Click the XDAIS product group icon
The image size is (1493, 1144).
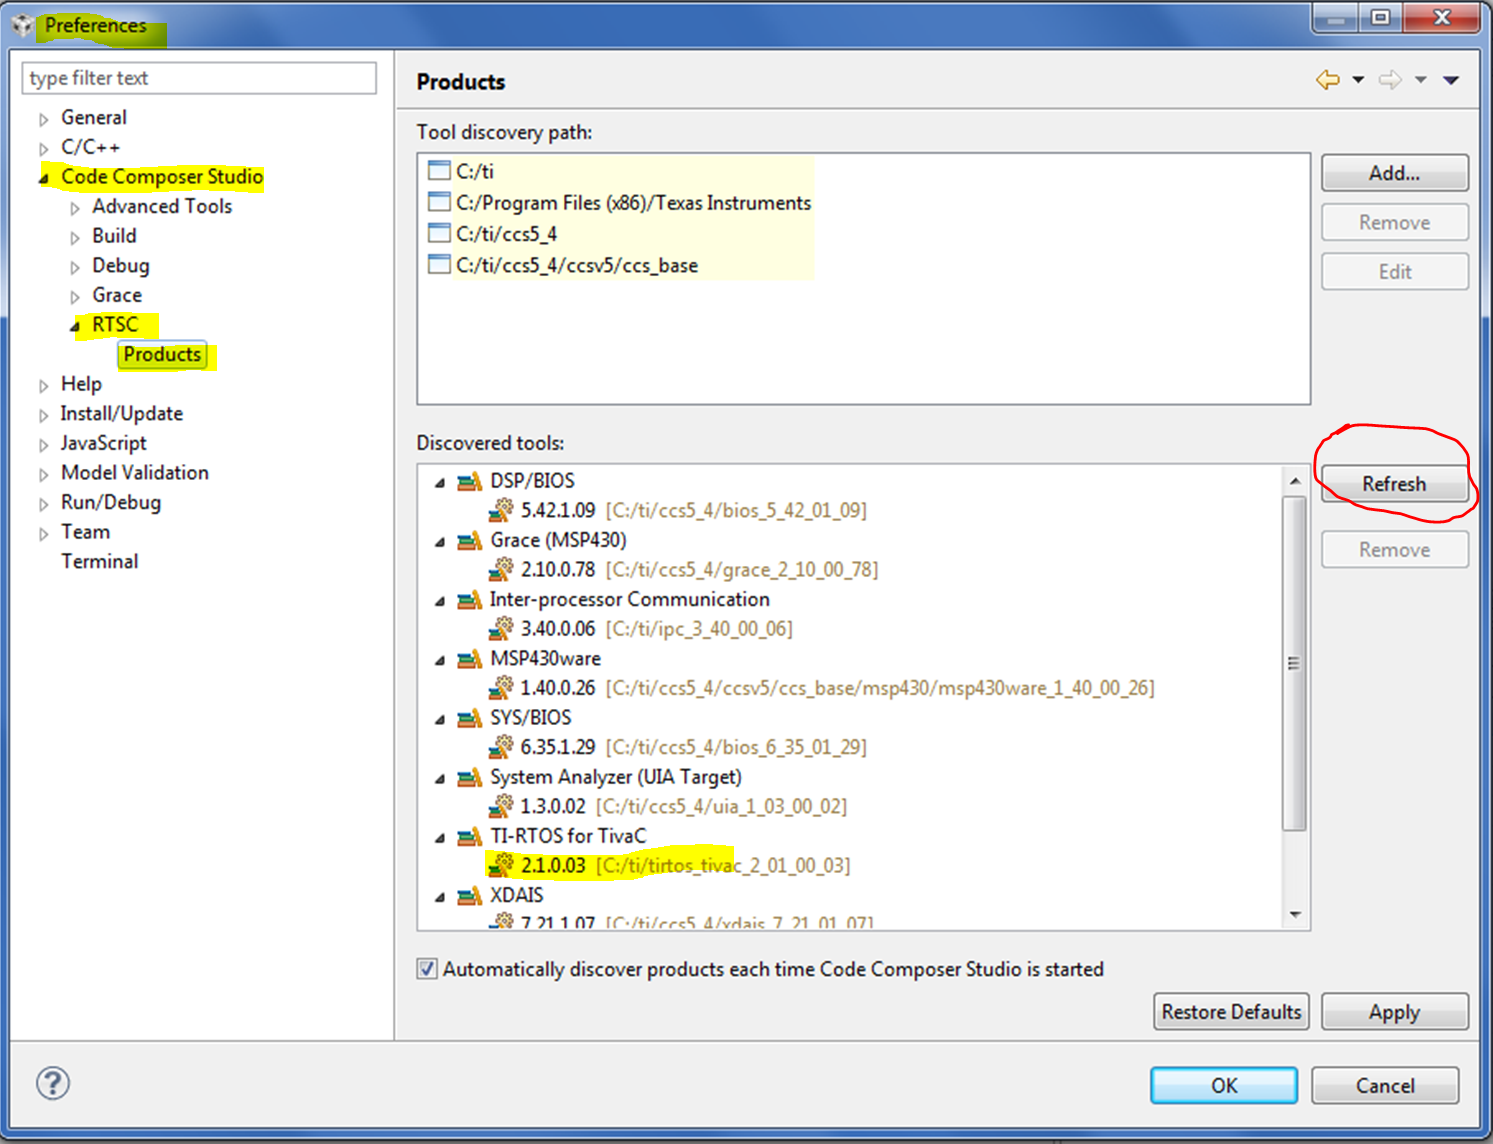(469, 895)
